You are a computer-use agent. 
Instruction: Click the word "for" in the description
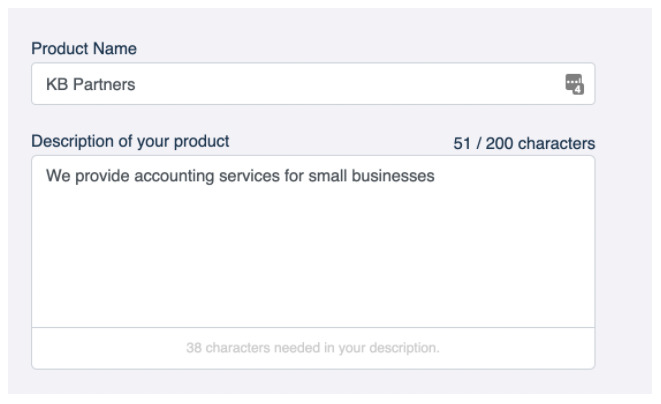[294, 176]
